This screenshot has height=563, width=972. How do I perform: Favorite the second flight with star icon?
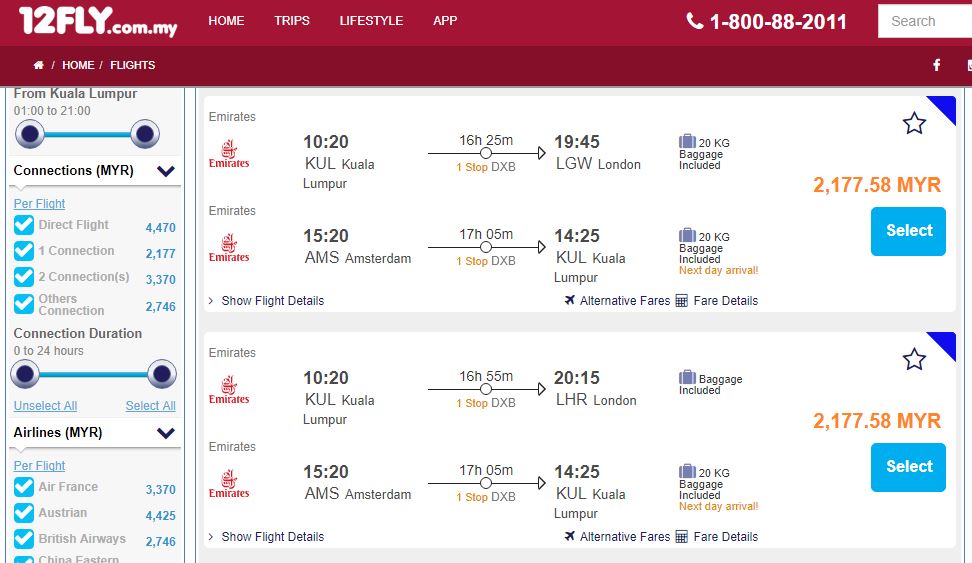click(914, 359)
